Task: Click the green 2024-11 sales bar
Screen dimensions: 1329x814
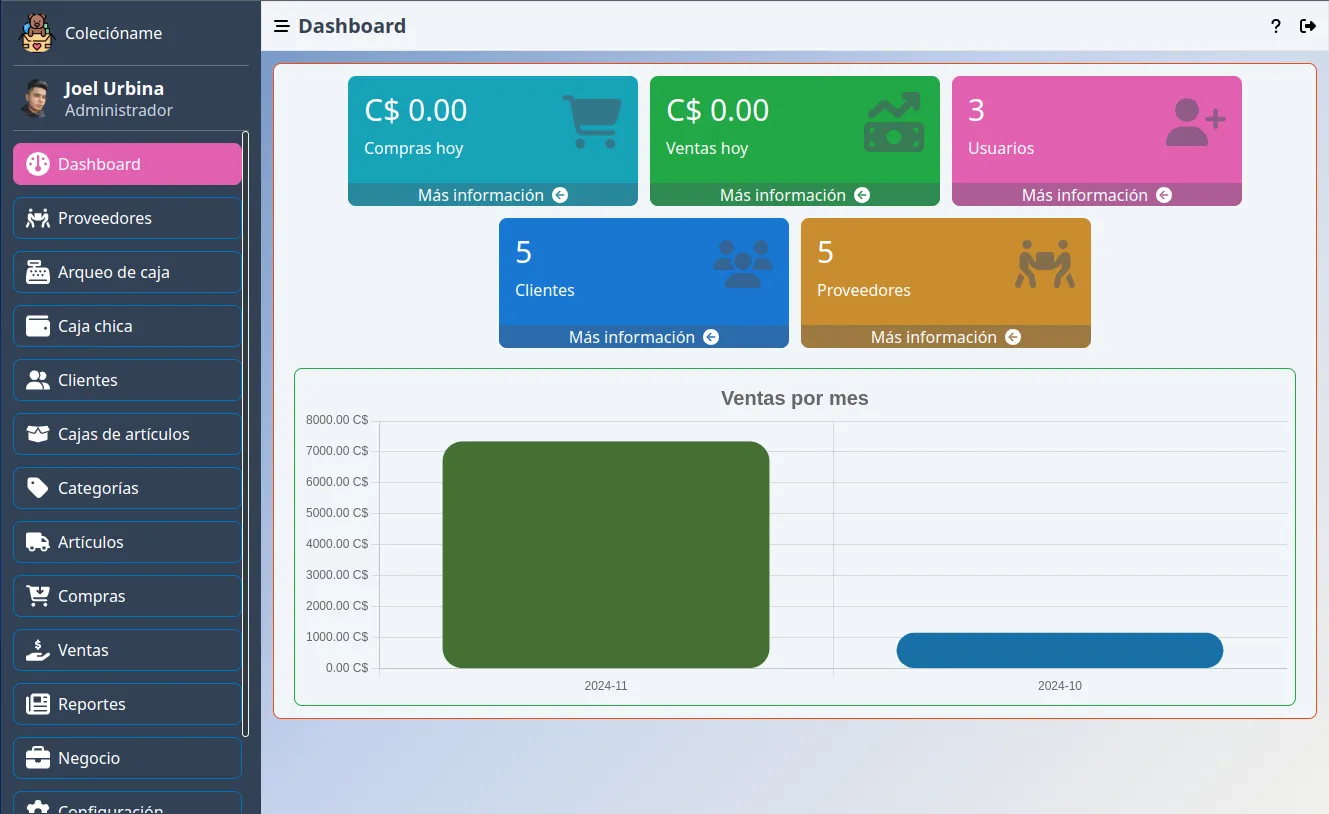Action: [x=606, y=554]
